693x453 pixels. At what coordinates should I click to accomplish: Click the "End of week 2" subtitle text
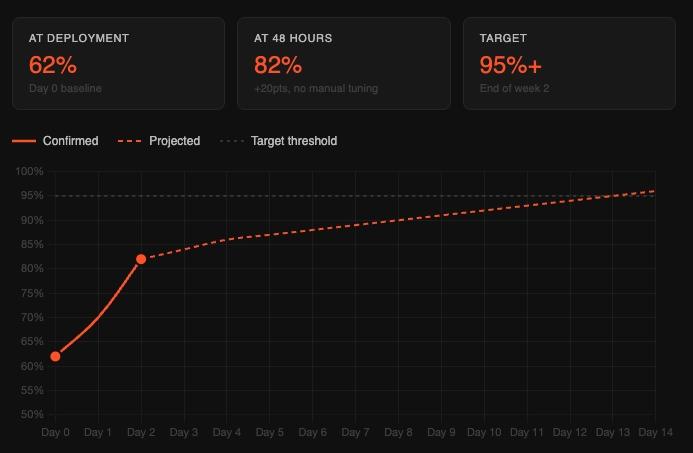click(515, 89)
